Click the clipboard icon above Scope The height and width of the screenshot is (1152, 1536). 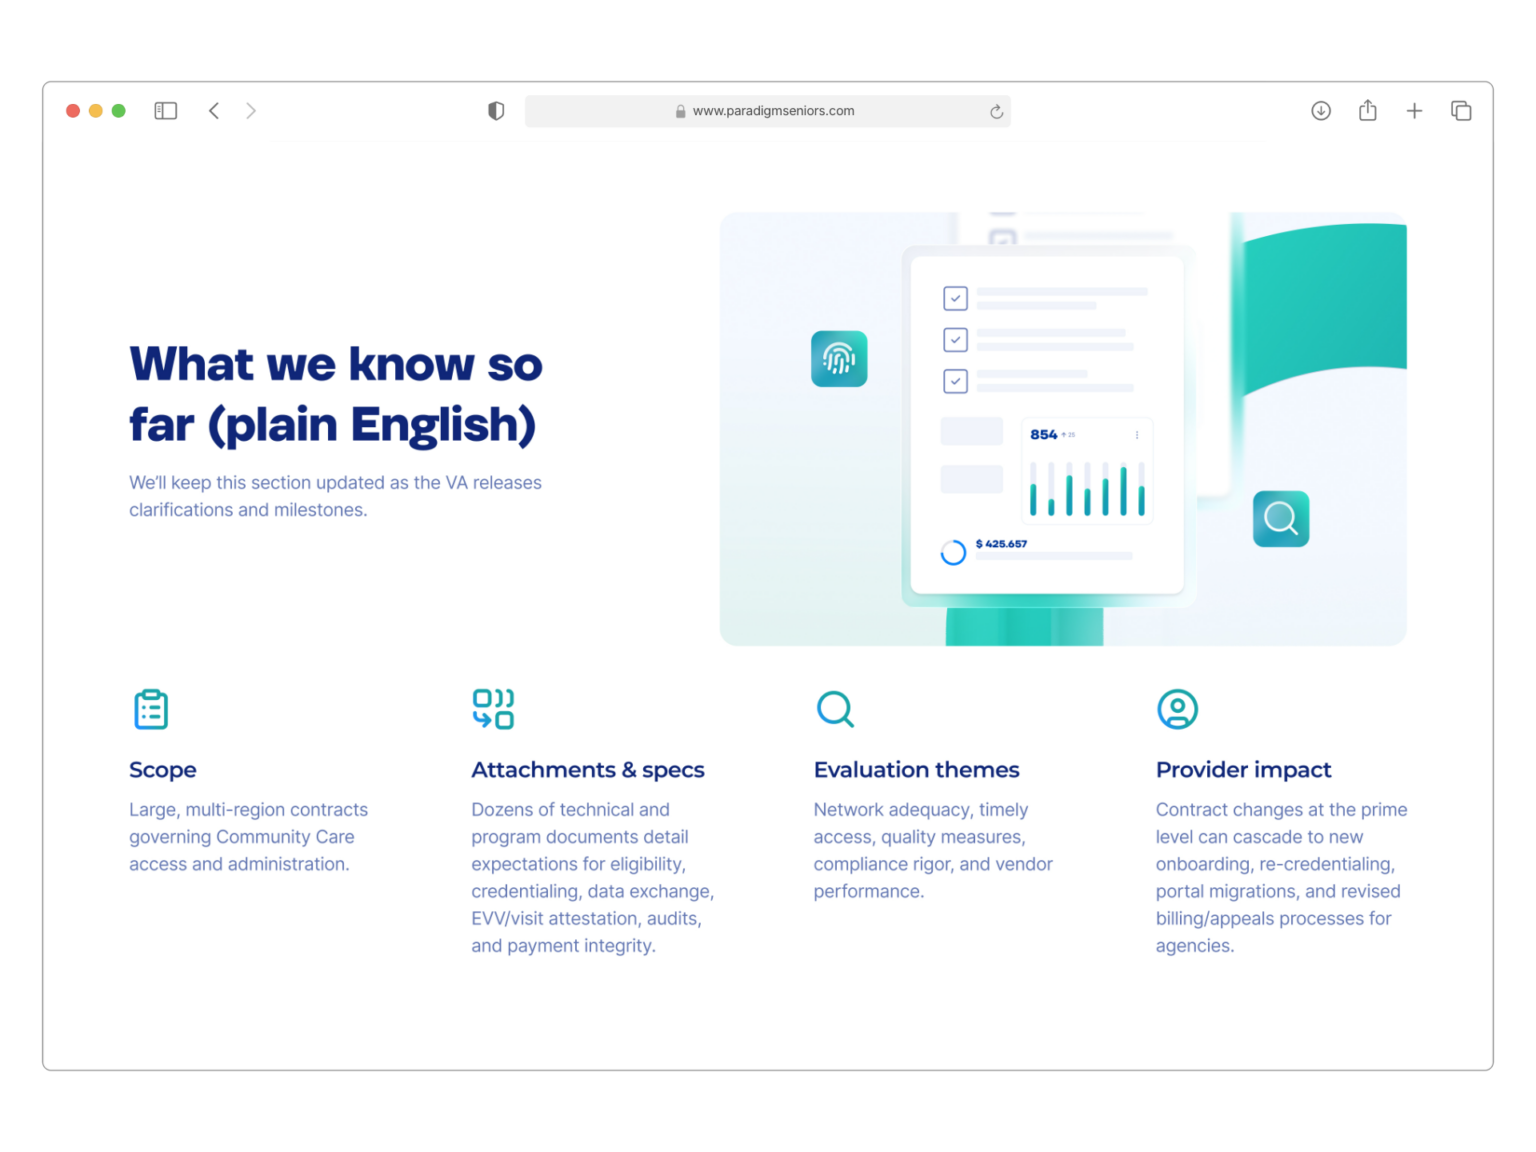[x=151, y=709]
